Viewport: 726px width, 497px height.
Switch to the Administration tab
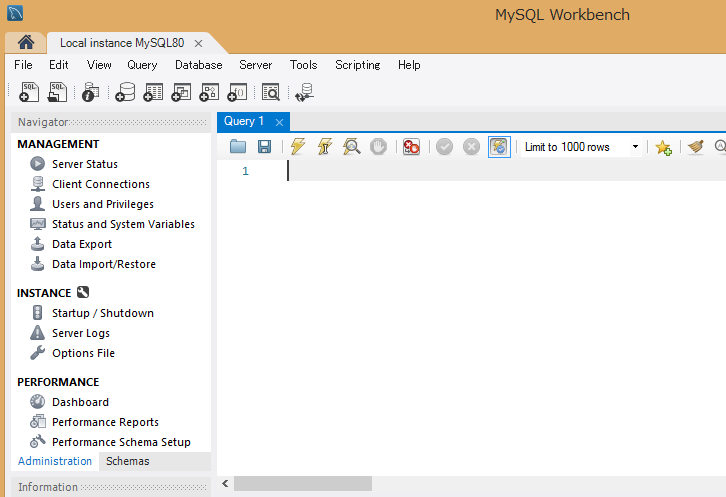click(55, 461)
